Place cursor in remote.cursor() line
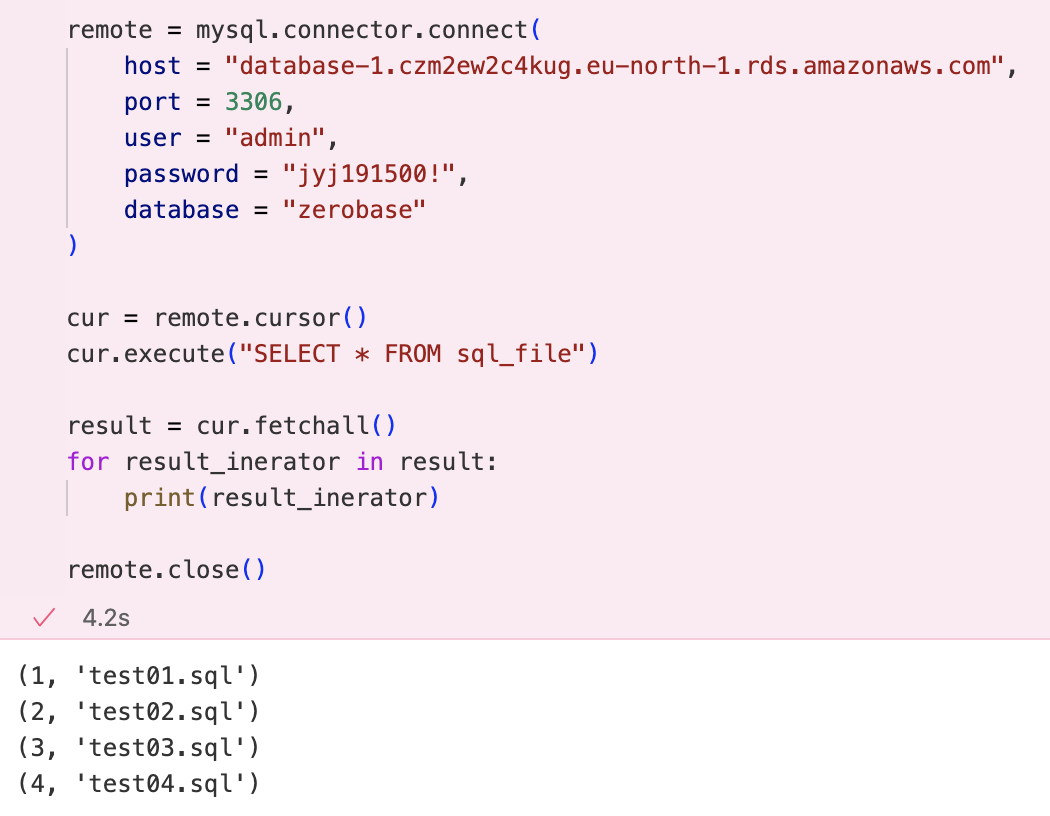This screenshot has height=816, width=1050. [x=216, y=318]
